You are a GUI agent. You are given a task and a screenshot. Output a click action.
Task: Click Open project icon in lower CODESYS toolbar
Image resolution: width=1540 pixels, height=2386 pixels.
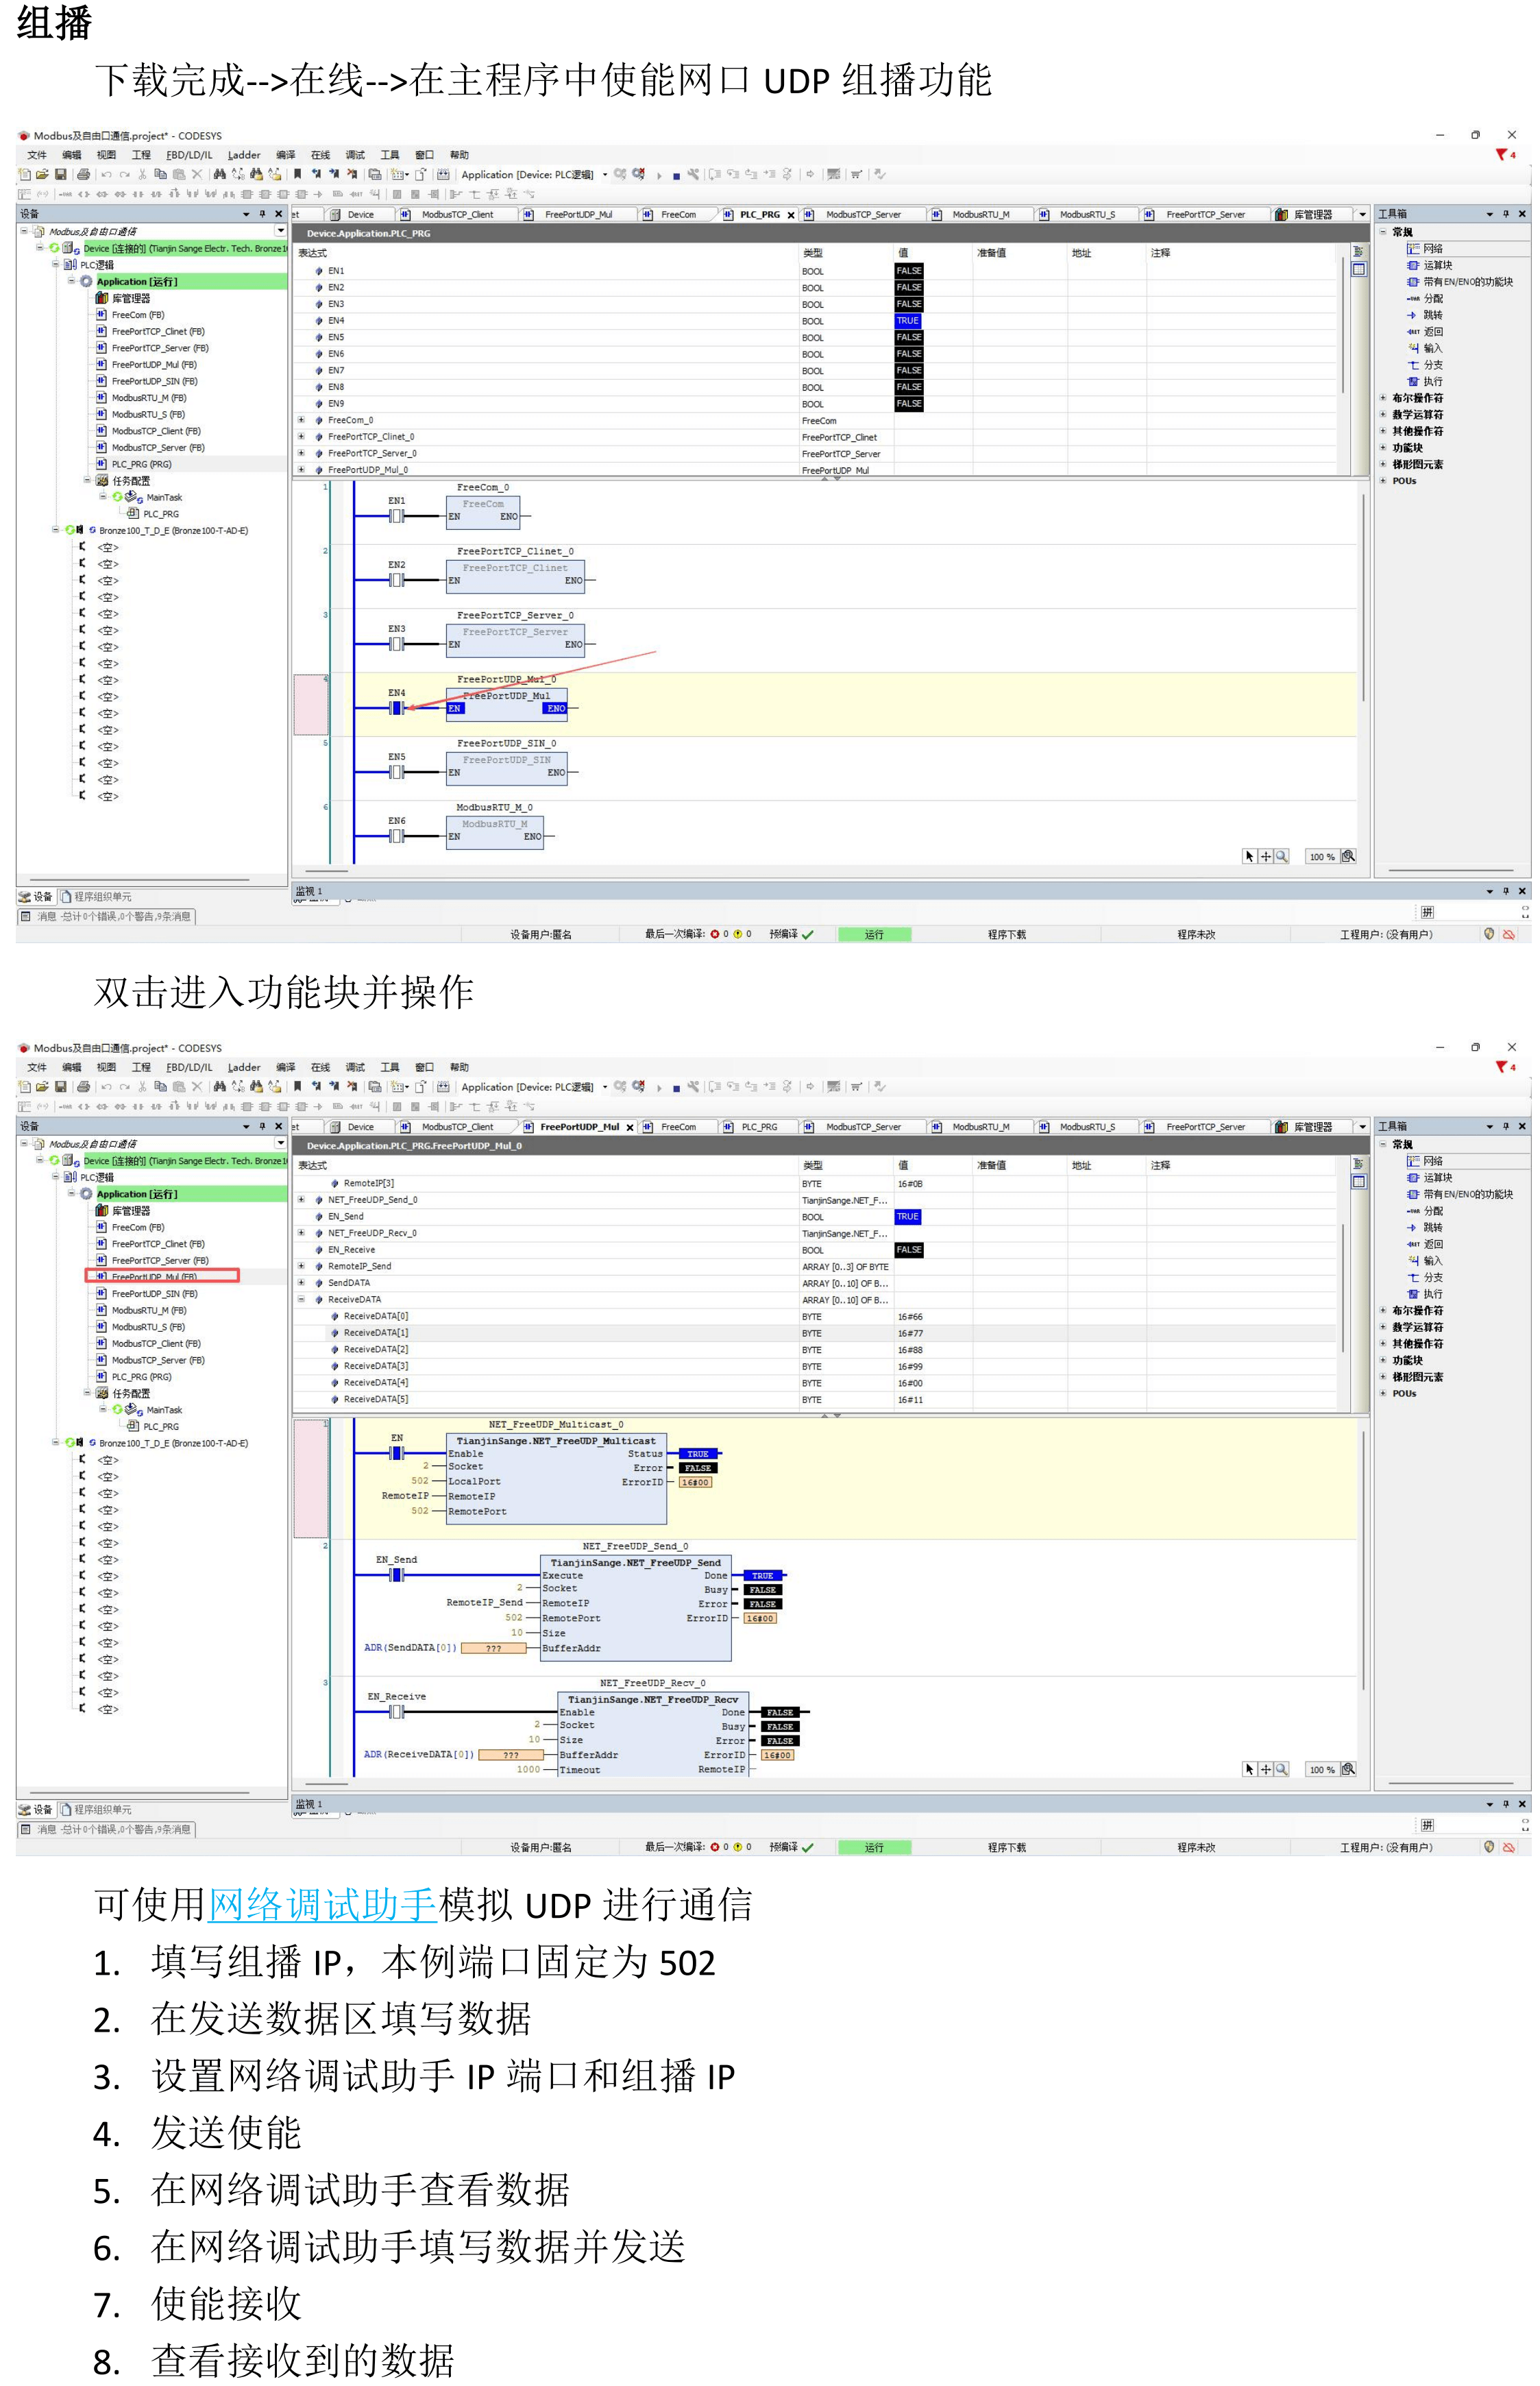42,1086
